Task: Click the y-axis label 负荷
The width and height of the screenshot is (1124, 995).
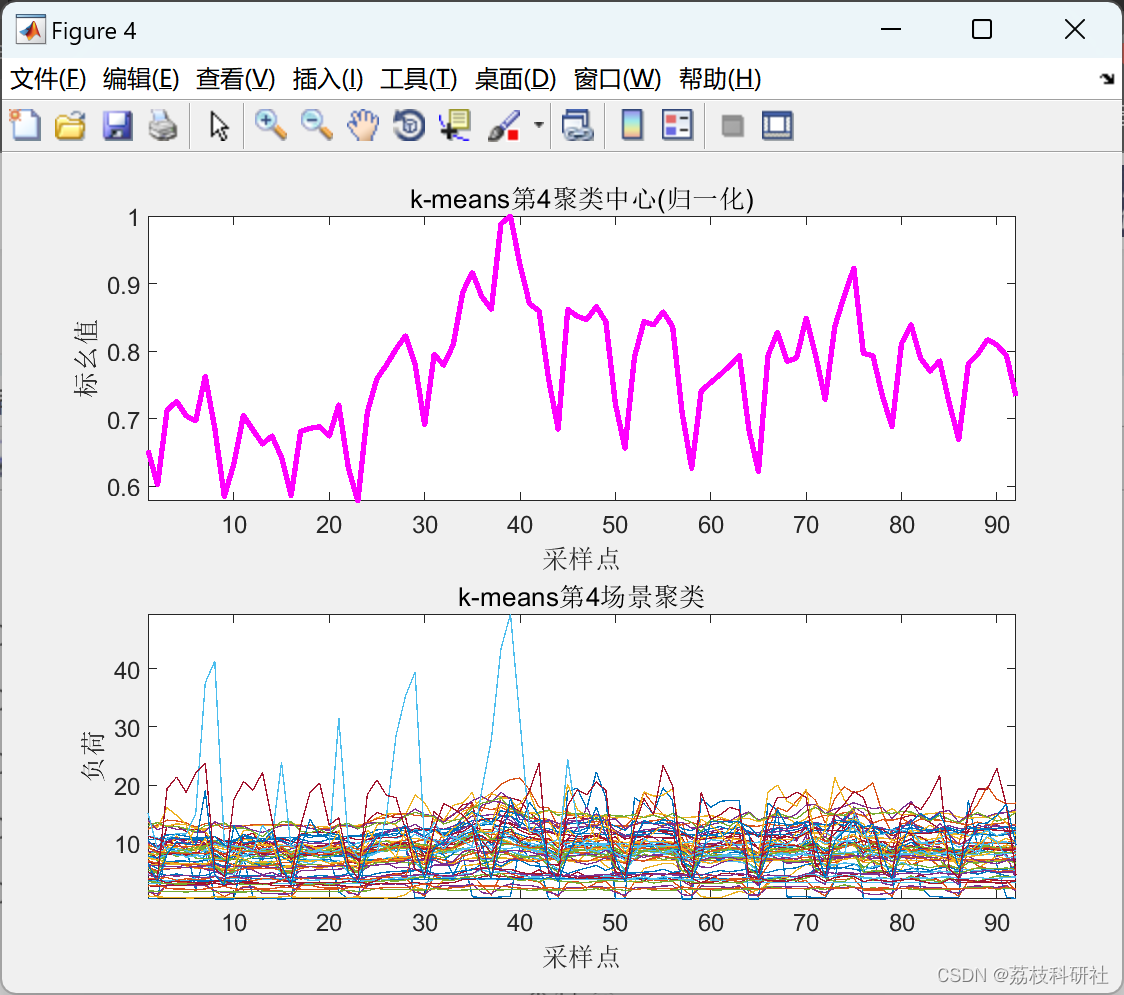Action: click(92, 756)
